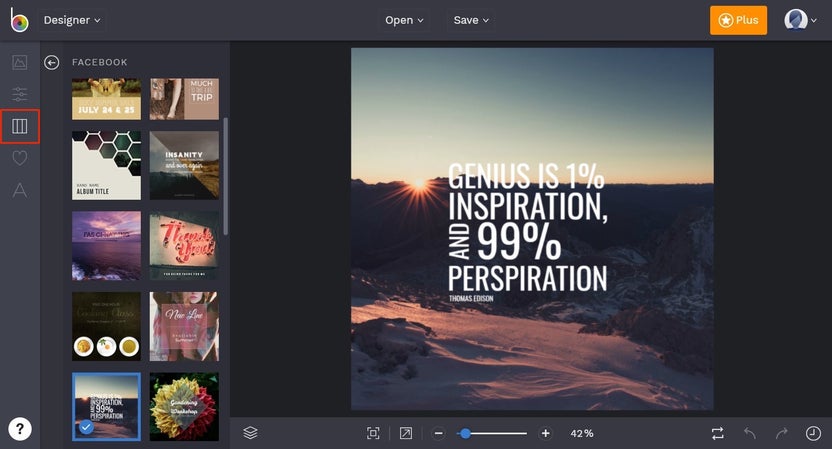Image resolution: width=832 pixels, height=449 pixels.
Task: Select the checked Genius quote template
Action: click(107, 407)
